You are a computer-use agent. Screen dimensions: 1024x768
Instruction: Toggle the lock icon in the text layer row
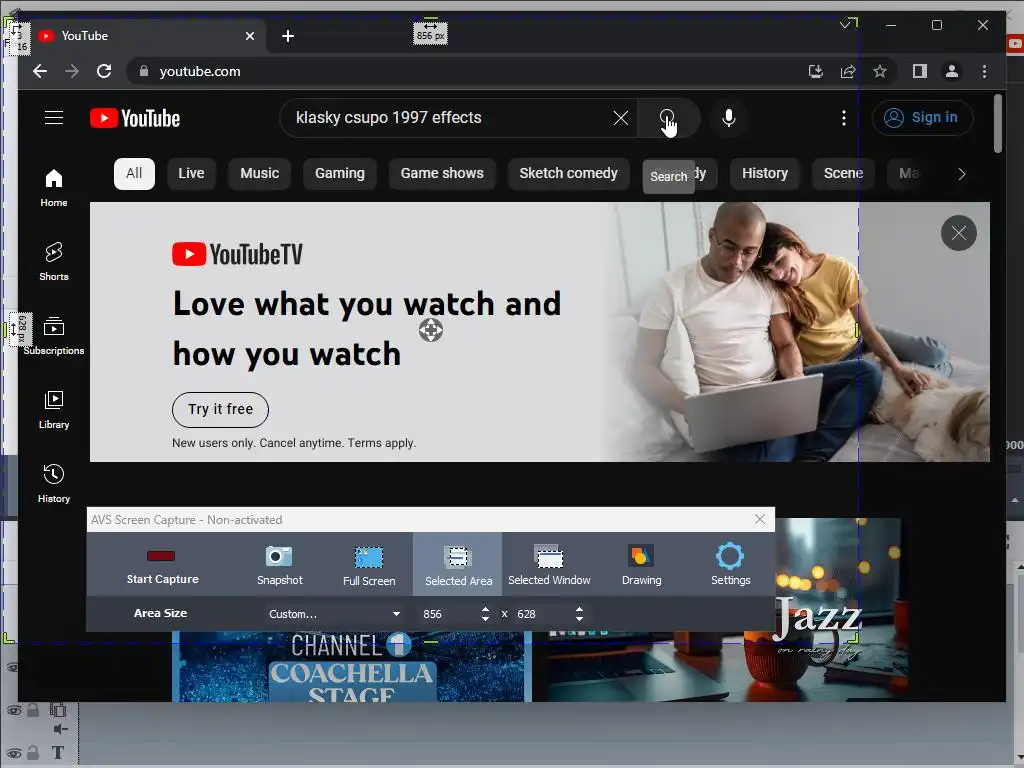coord(33,753)
